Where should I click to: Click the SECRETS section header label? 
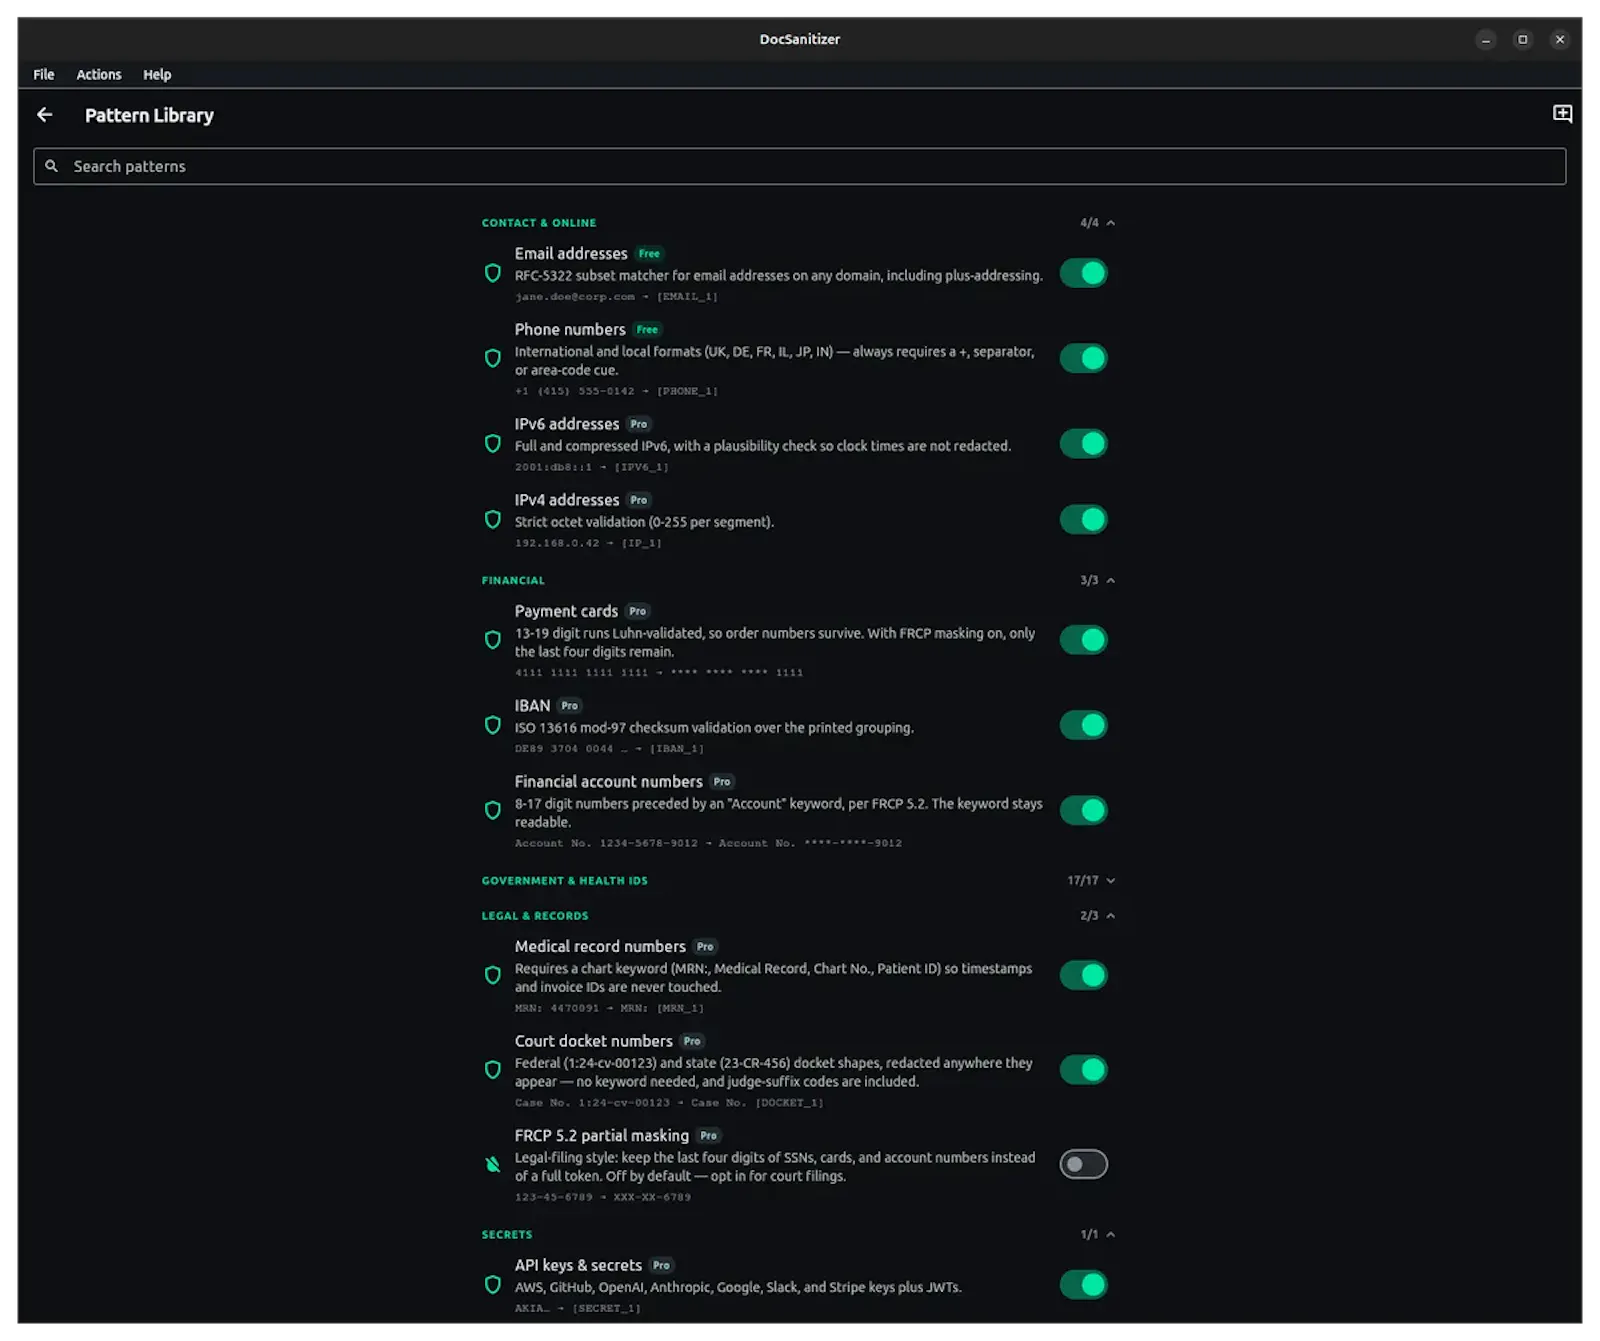pyautogui.click(x=507, y=1235)
